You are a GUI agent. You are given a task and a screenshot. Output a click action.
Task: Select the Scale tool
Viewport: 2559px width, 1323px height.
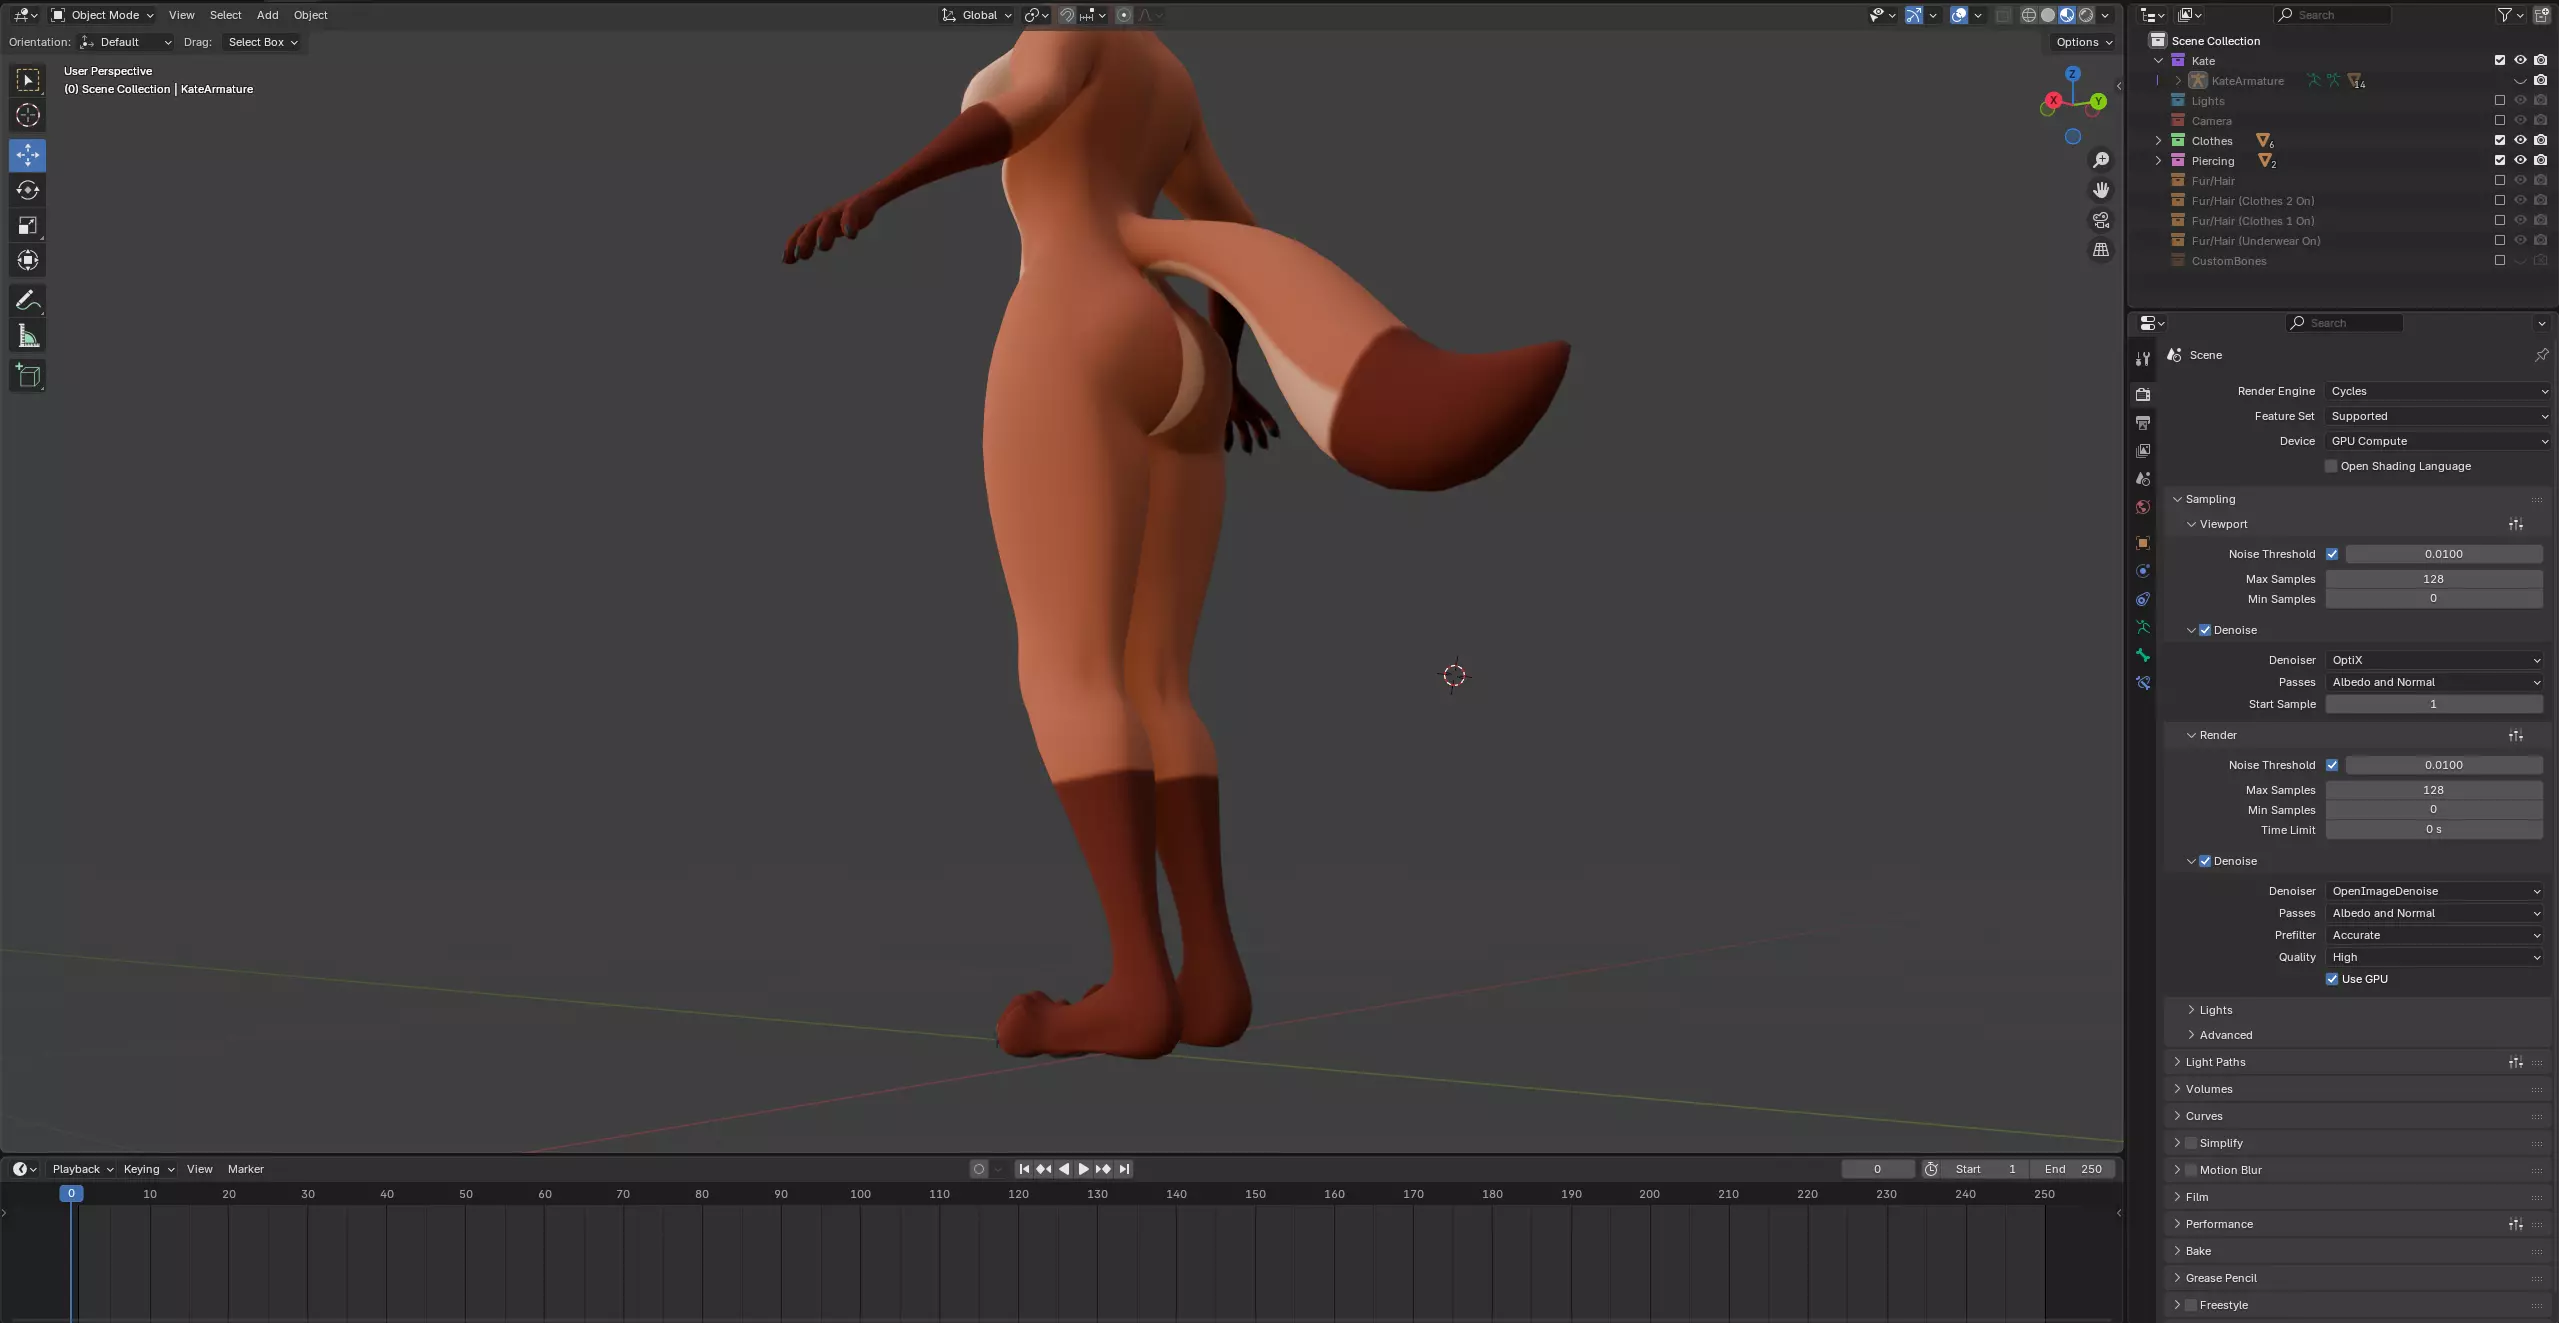click(x=28, y=225)
